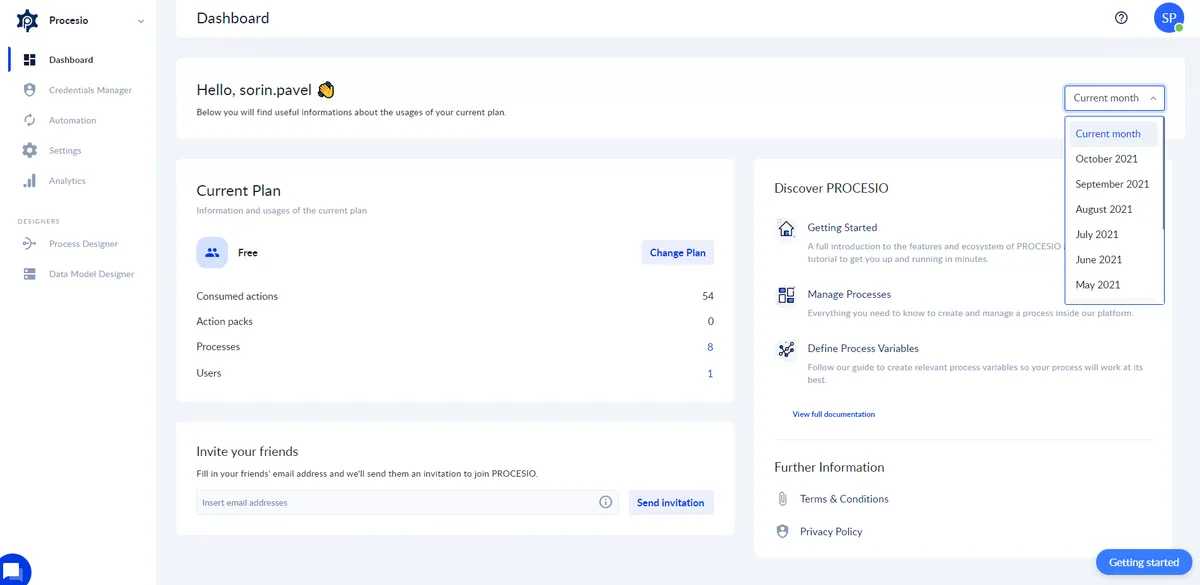The image size is (1200, 585).
Task: Select June 2021 from the list
Action: [x=1113, y=259]
